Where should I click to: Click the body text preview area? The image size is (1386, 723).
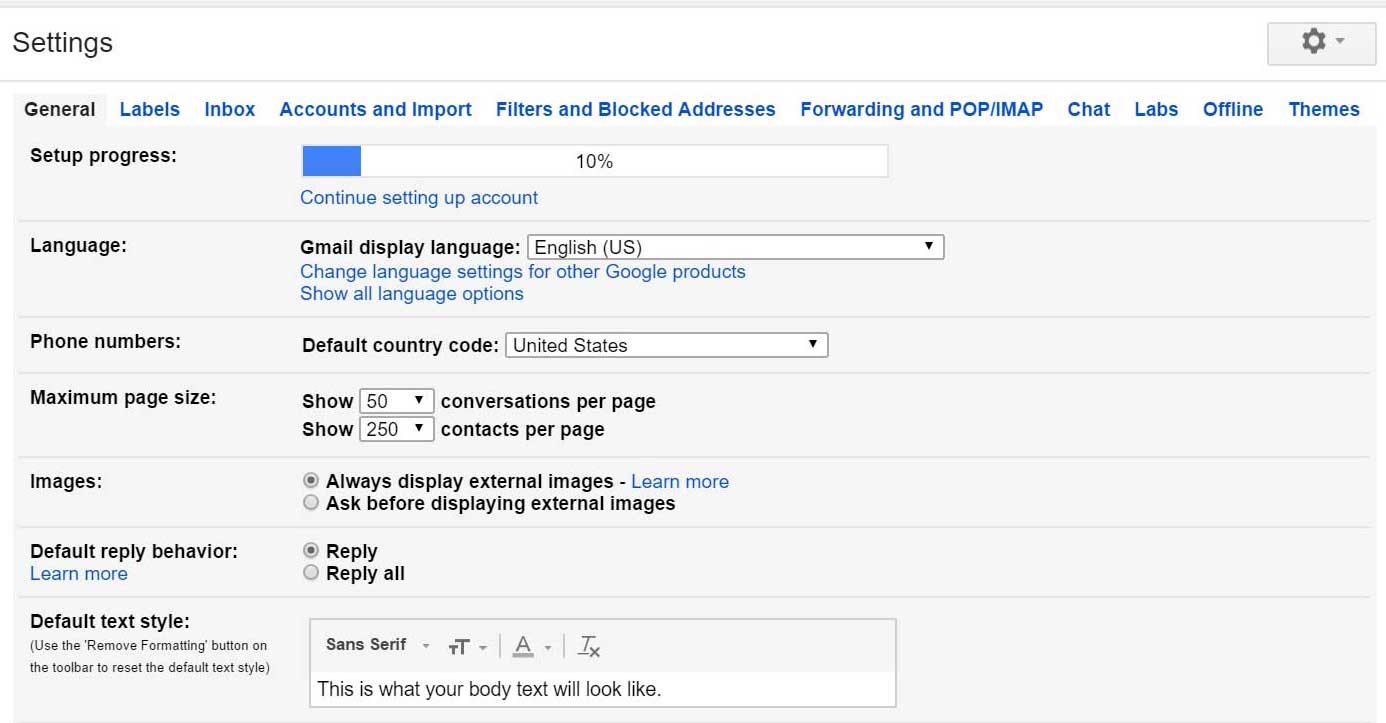[600, 689]
